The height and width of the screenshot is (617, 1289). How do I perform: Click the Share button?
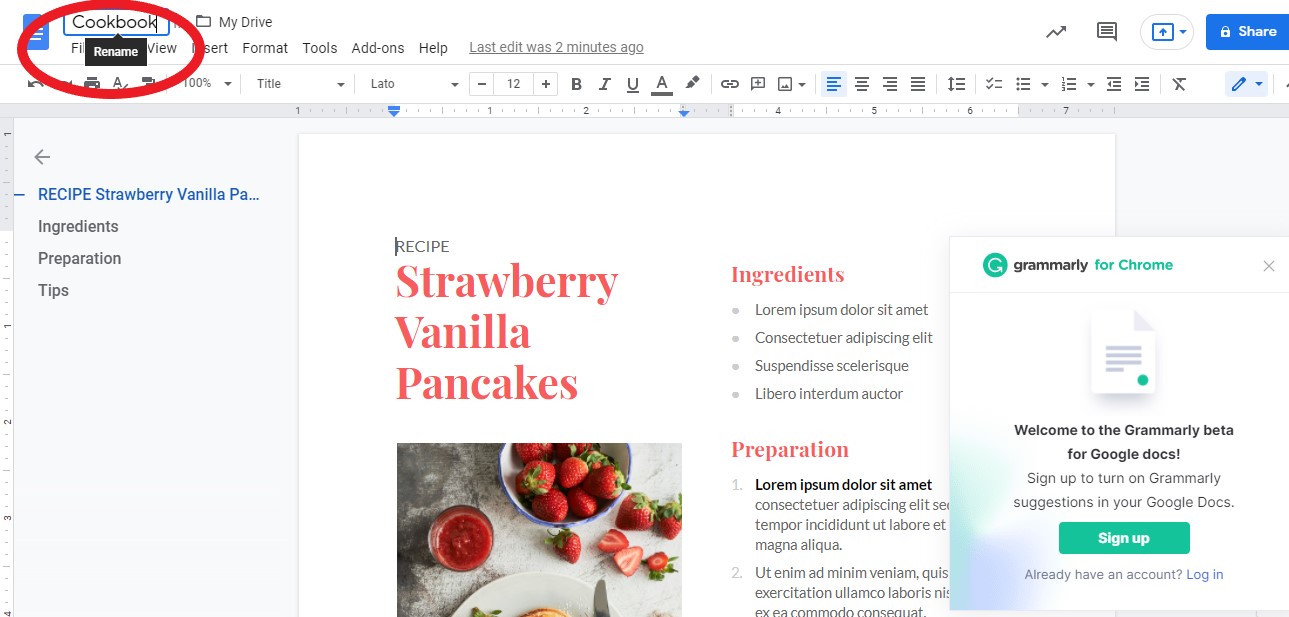1246,31
